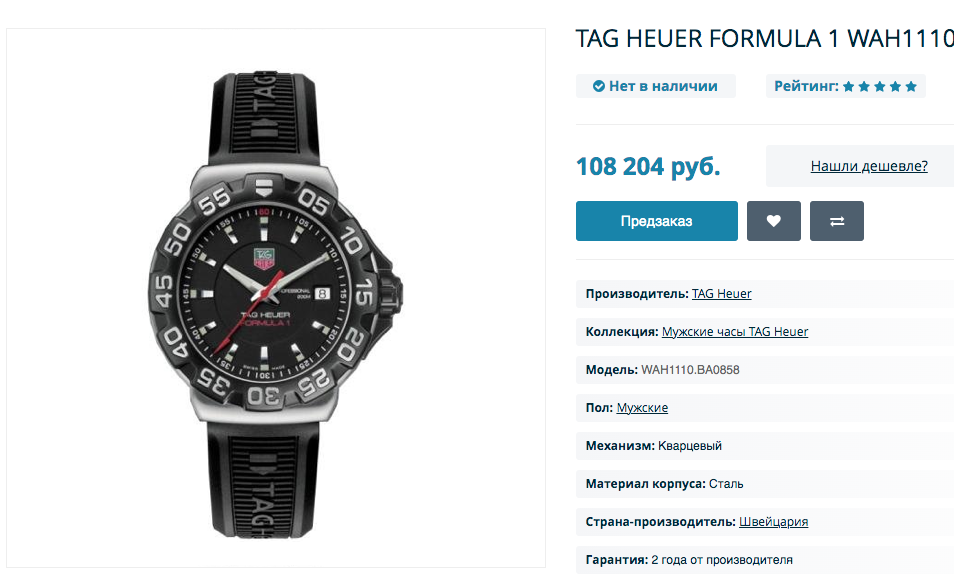954x588 pixels.
Task: Click the Рейтинг label
Action: pos(806,86)
